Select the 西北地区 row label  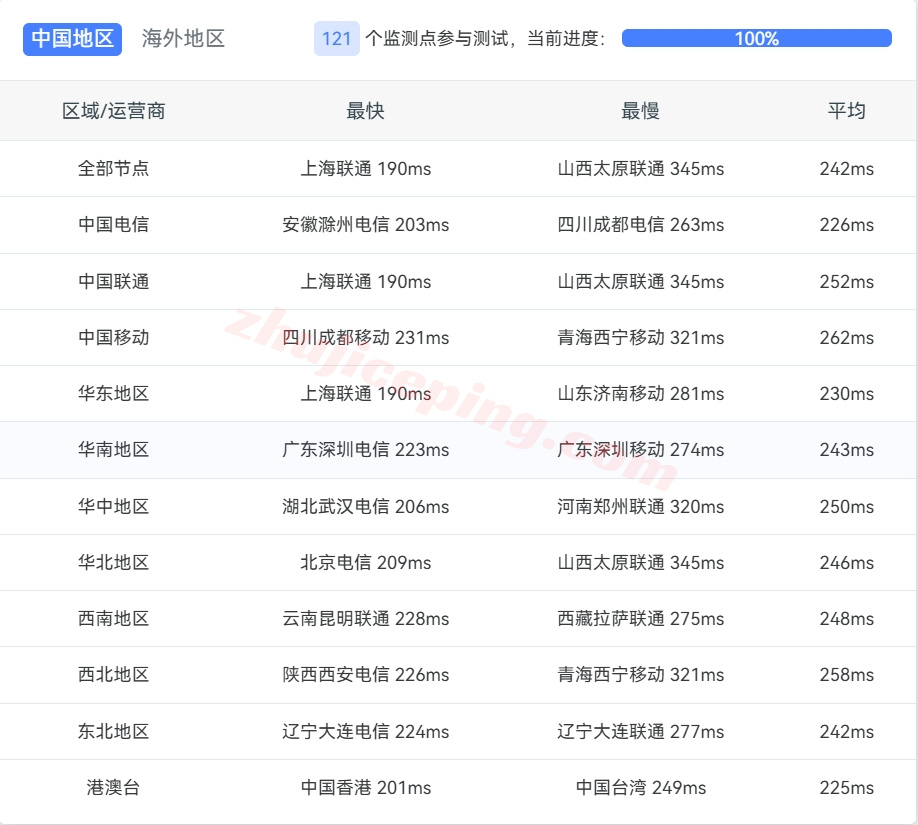tap(114, 675)
